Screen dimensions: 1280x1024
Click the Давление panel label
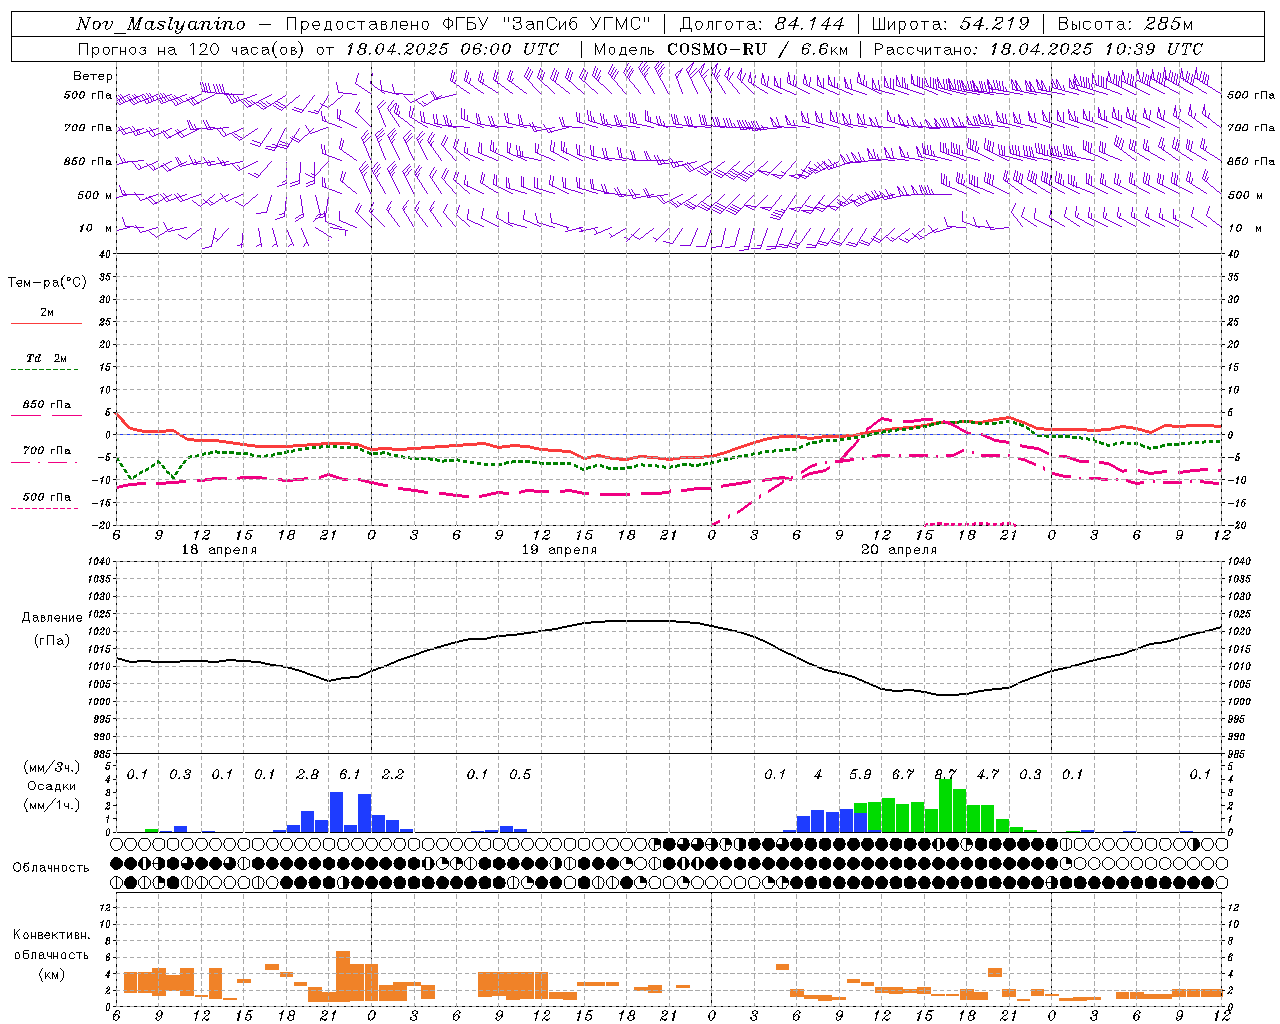coord(52,618)
